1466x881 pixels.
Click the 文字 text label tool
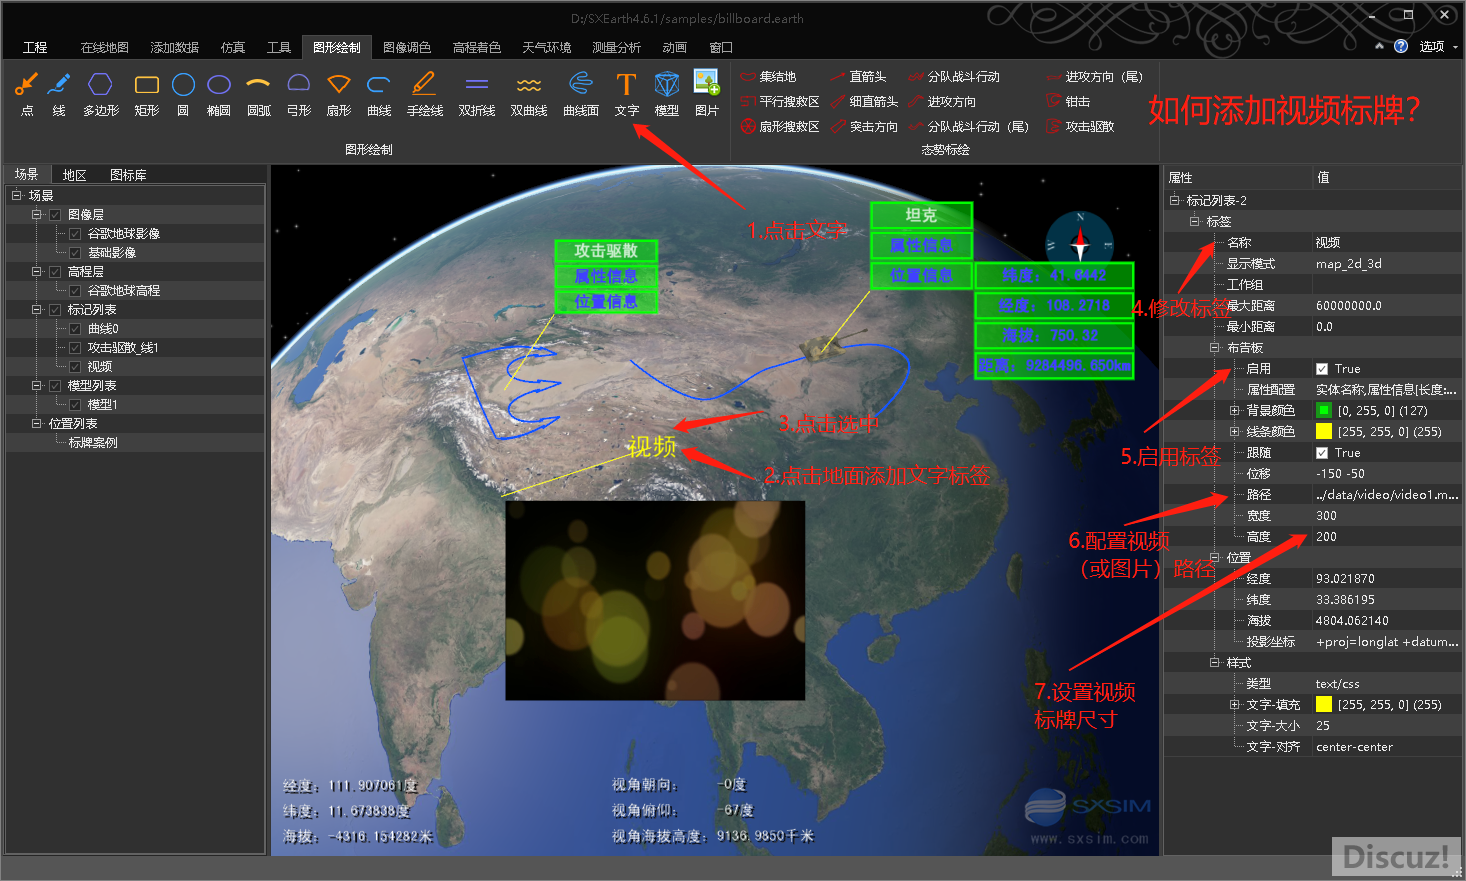pos(627,94)
